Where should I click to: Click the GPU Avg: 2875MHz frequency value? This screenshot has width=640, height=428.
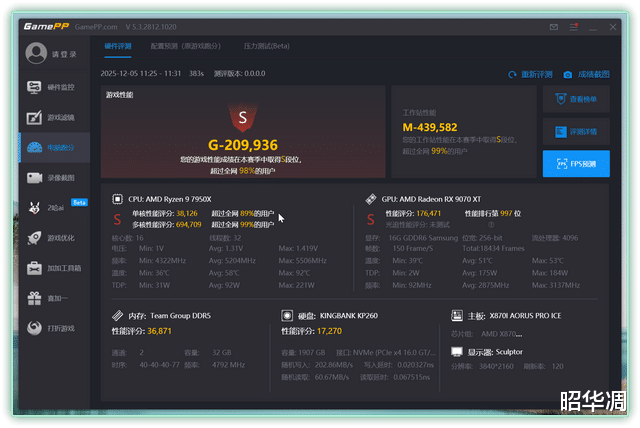485,285
